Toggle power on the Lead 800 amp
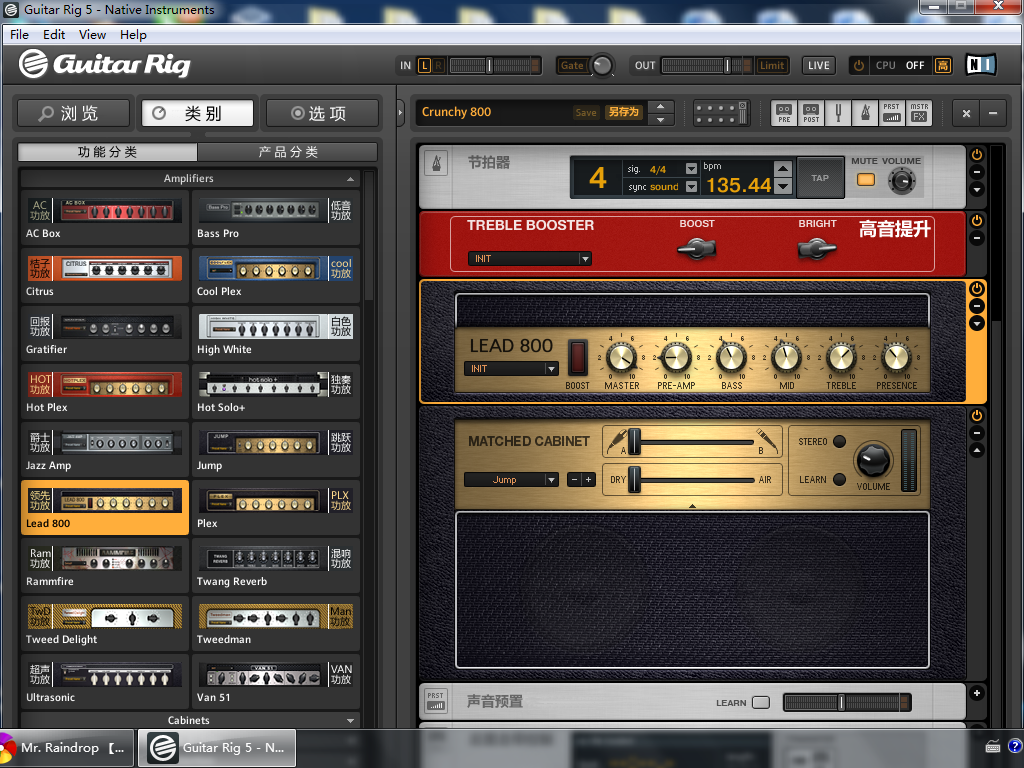 976,289
